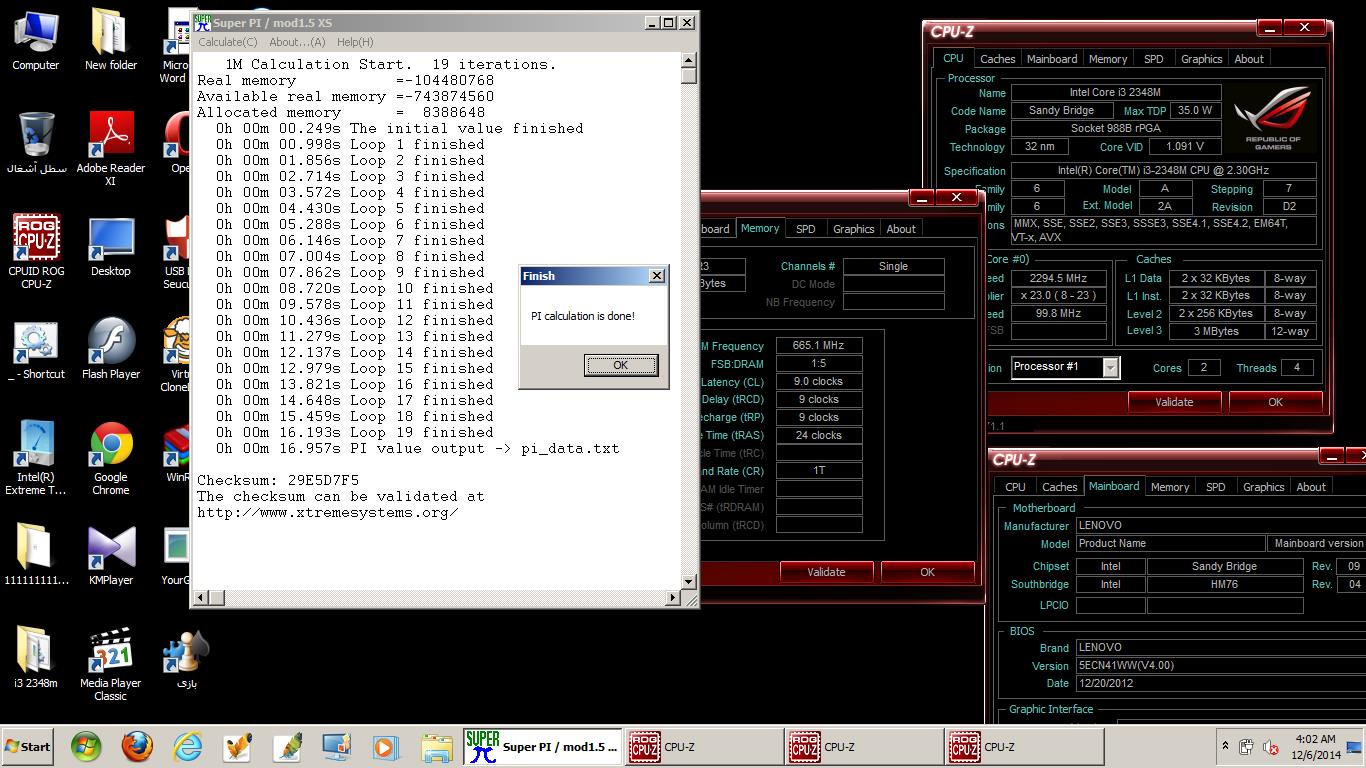Click the BIOS version 5ECN41WW(V4.00) field
The height and width of the screenshot is (768, 1366).
tap(1220, 665)
